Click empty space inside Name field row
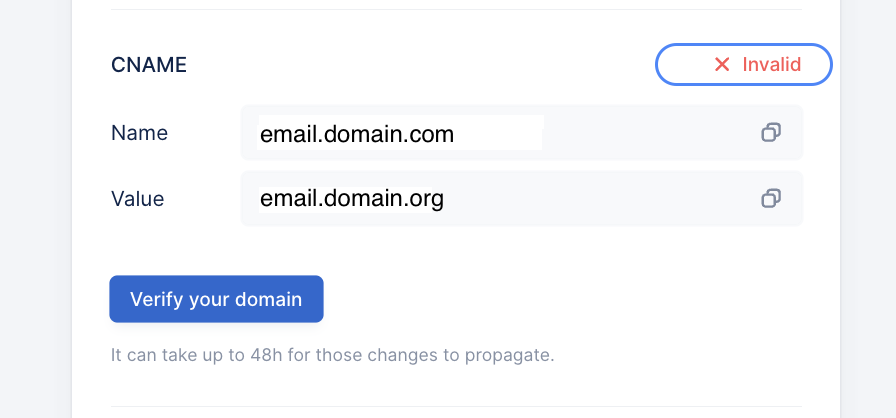The width and height of the screenshot is (896, 418). (x=646, y=132)
